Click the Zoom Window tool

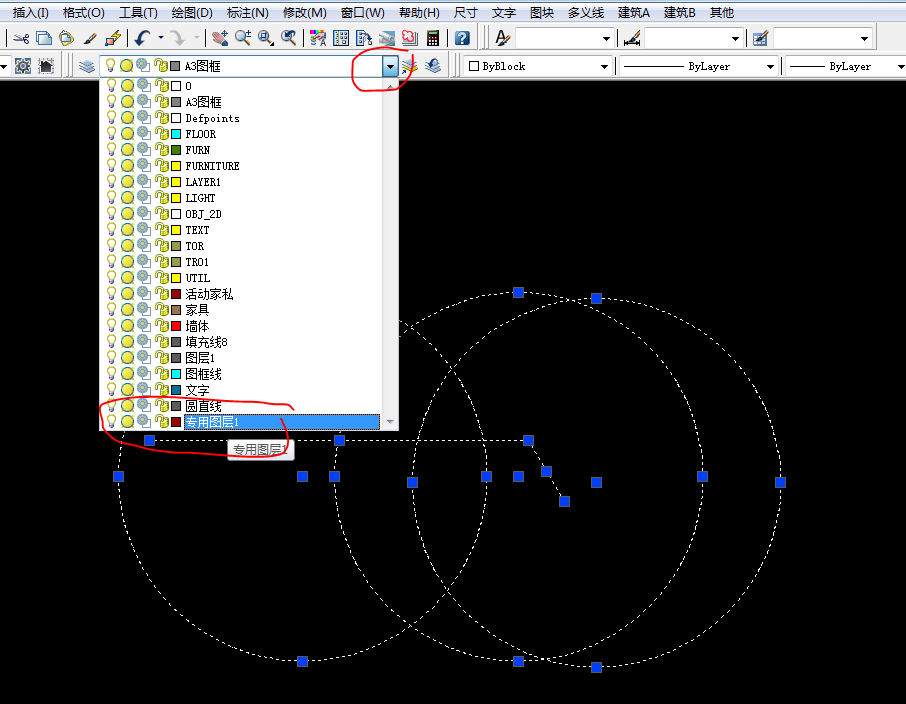tap(266, 39)
